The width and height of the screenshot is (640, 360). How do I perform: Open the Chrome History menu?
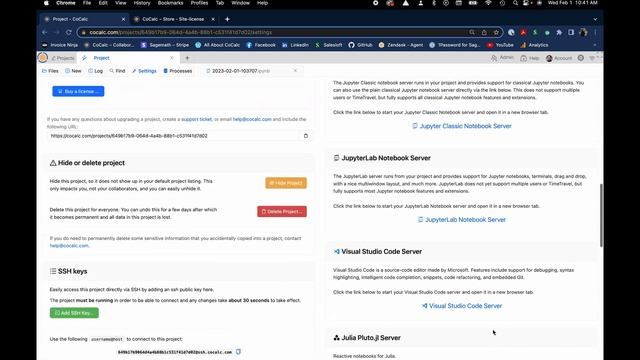pyautogui.click(x=142, y=3)
